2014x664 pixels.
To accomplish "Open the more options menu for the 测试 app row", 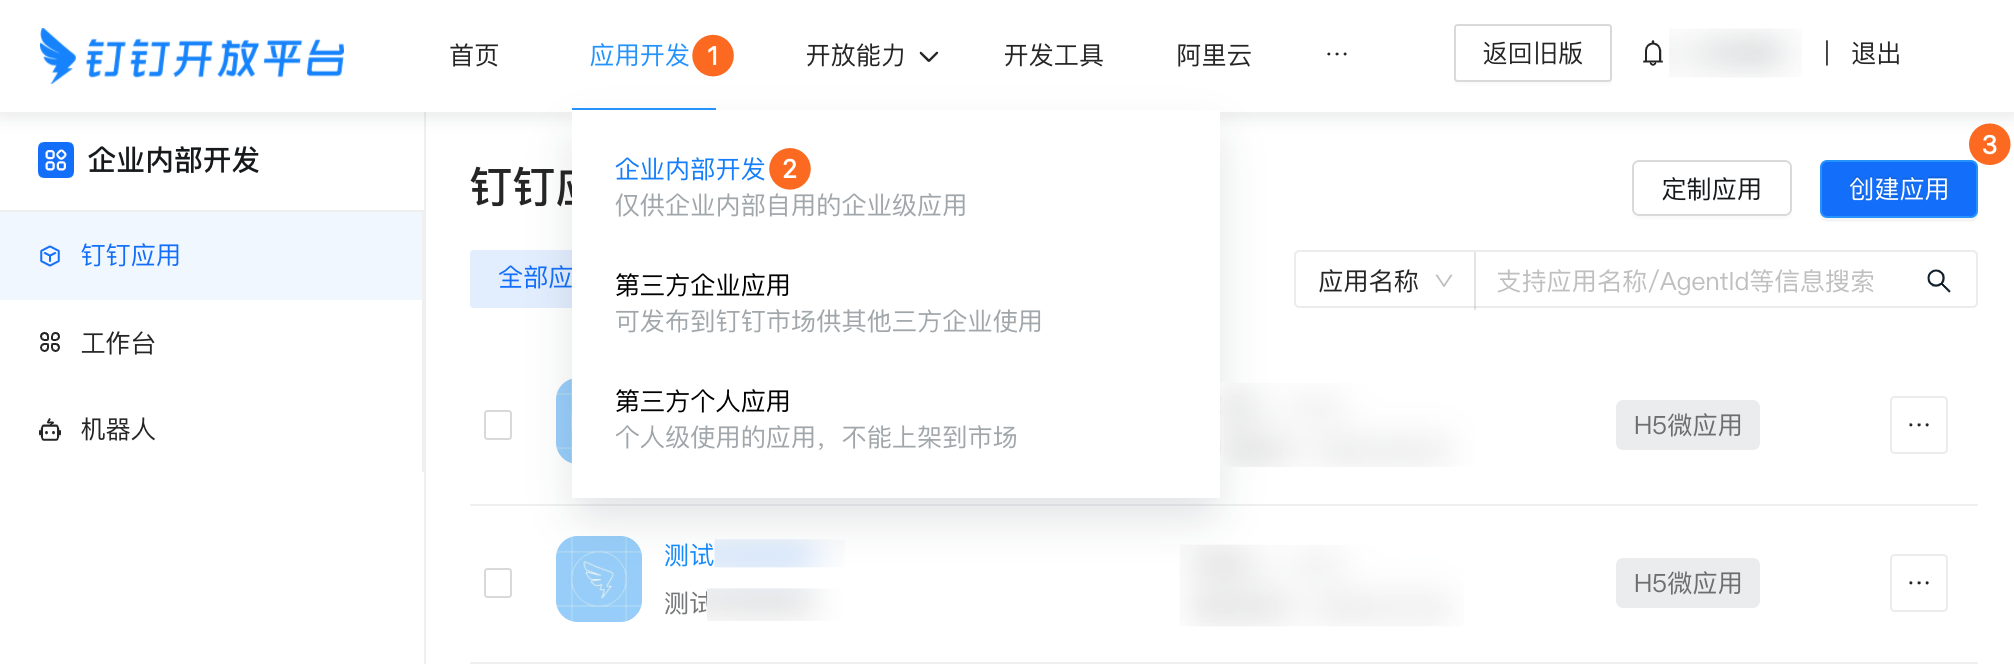I will (x=1918, y=583).
